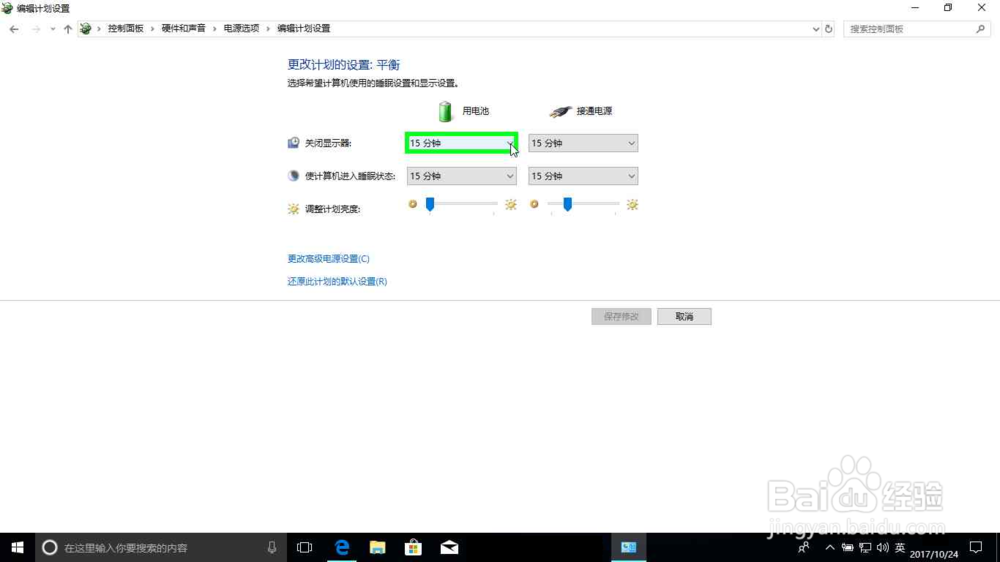Open 硬件和声音 breadcrumb
The image size is (1000, 562).
(x=184, y=29)
